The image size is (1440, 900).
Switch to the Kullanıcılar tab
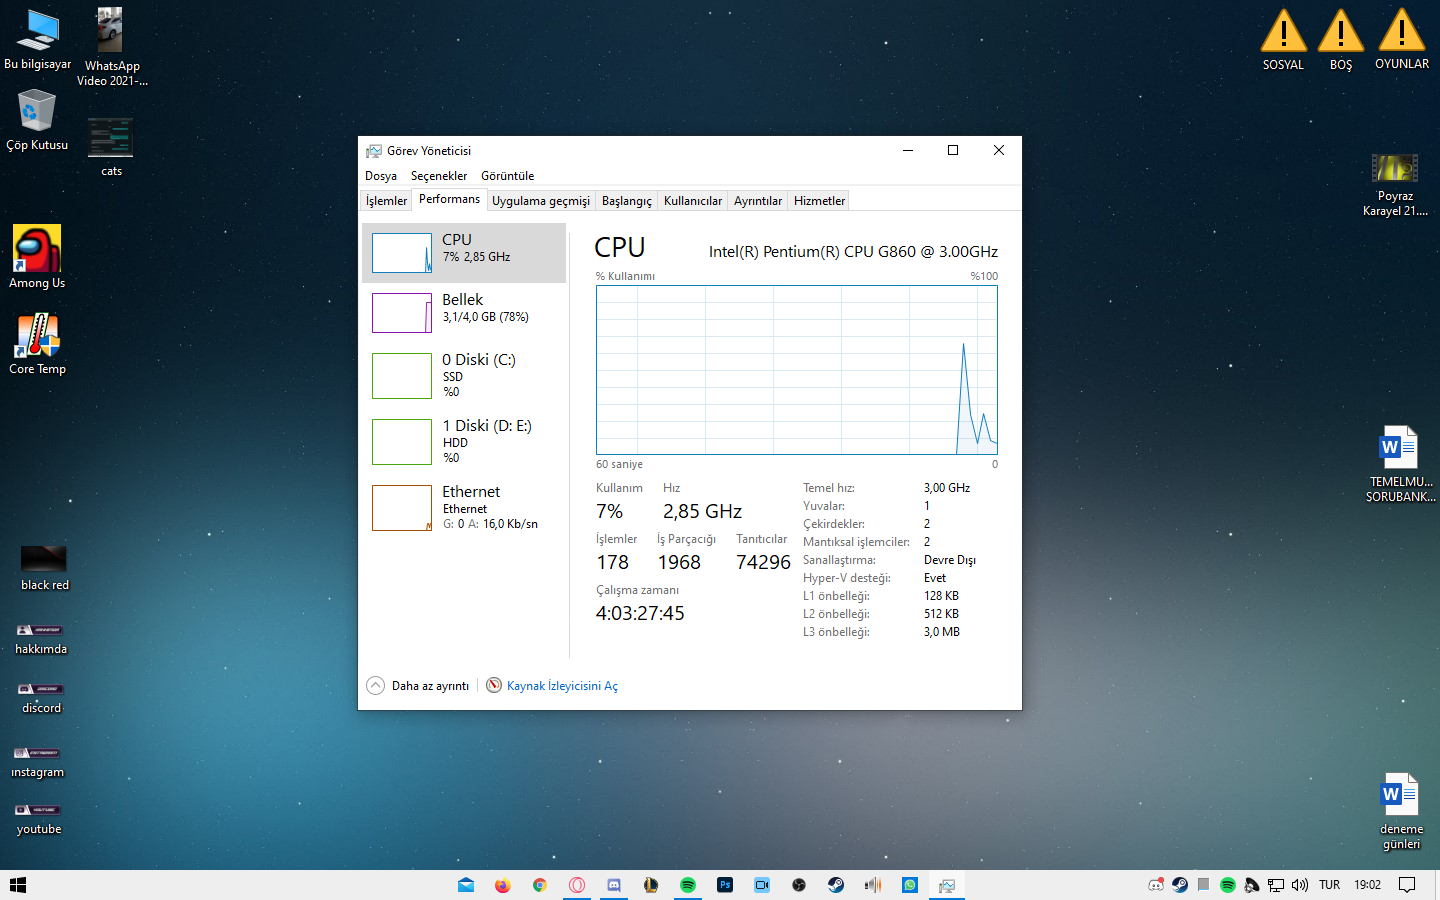693,201
